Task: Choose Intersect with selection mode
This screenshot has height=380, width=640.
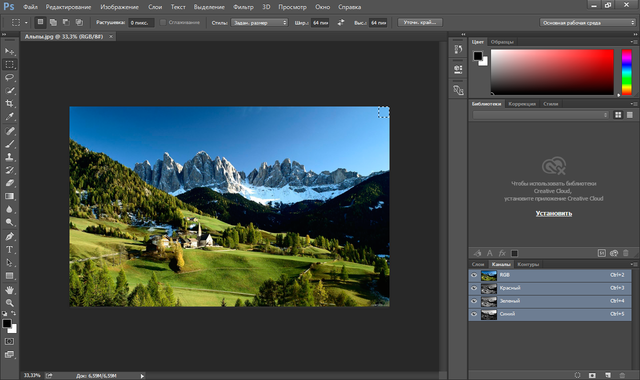Action: (79, 22)
